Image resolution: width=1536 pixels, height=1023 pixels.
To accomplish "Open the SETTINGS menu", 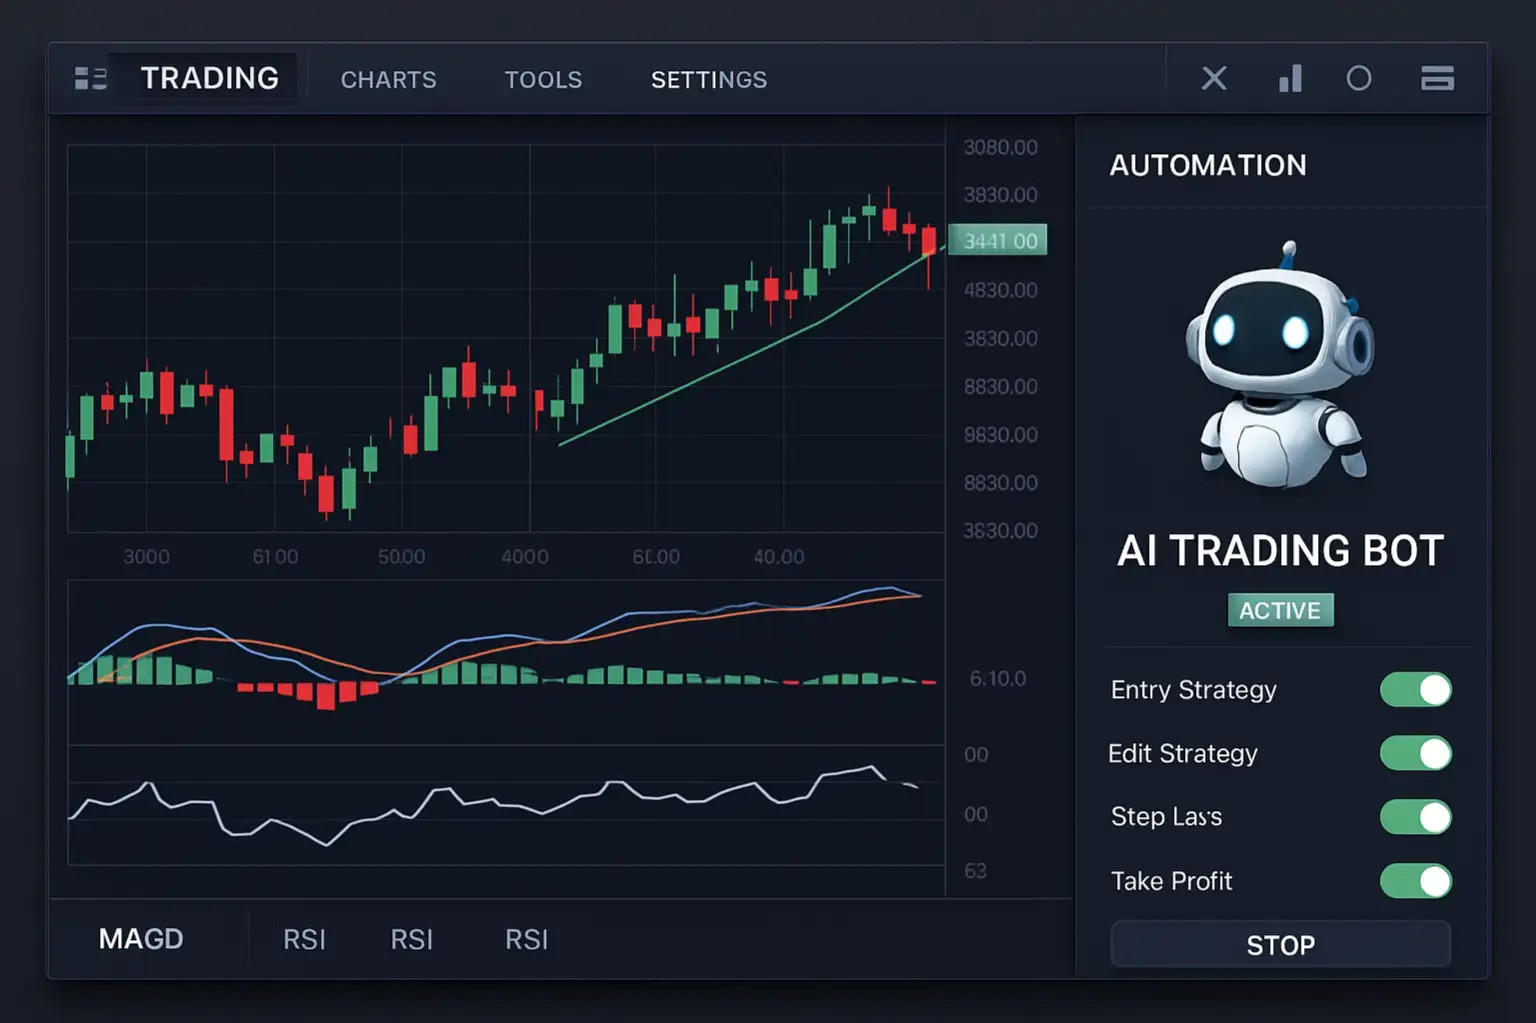I will click(709, 80).
